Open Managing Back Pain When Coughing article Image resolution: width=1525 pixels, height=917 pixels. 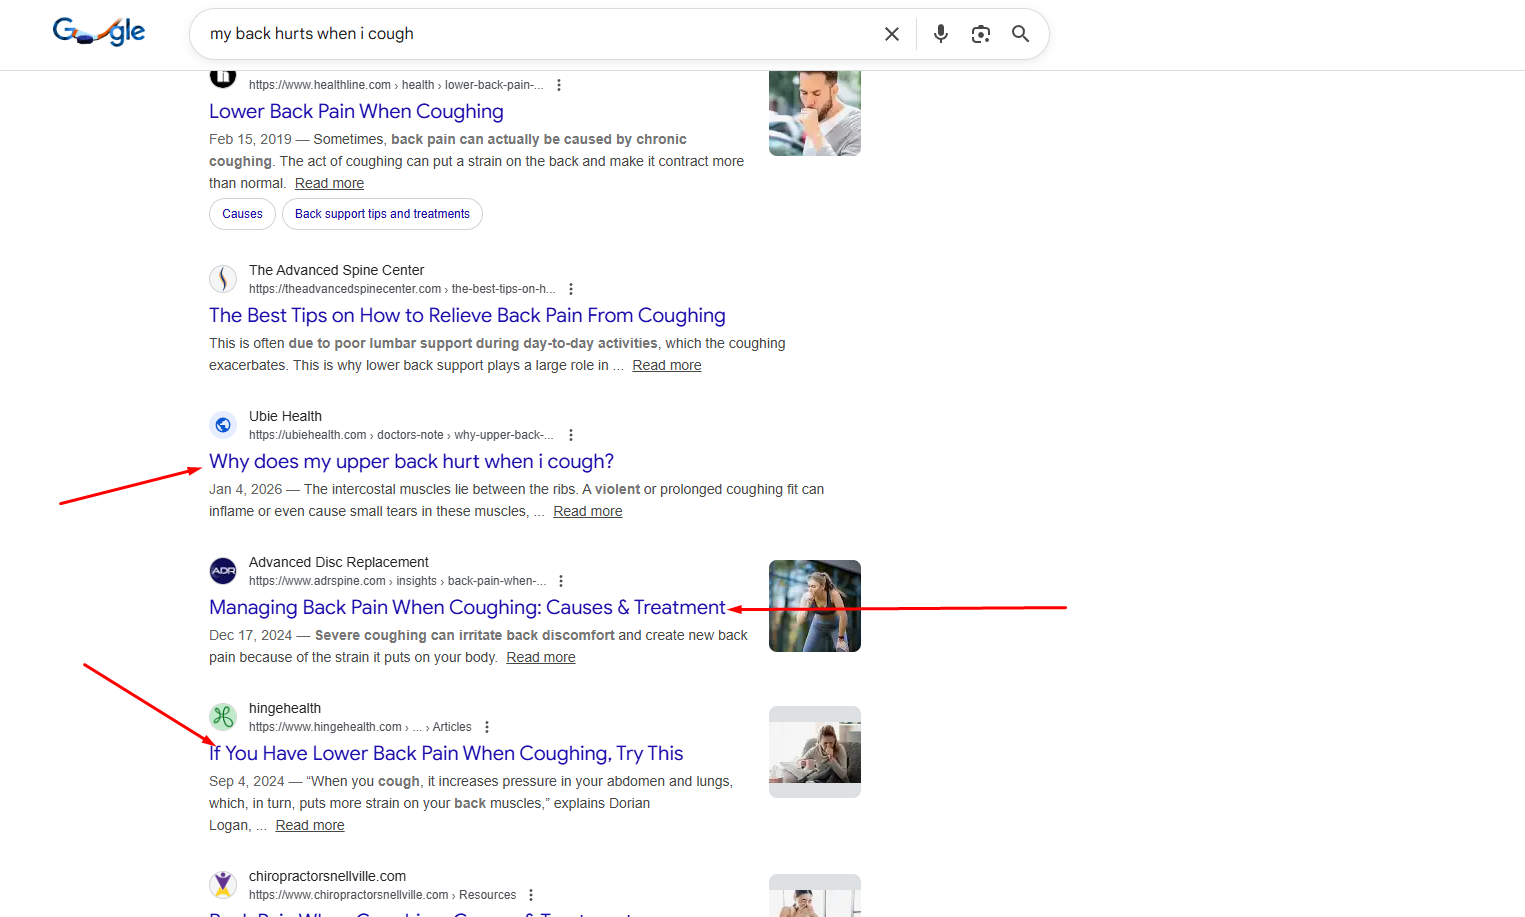point(467,607)
